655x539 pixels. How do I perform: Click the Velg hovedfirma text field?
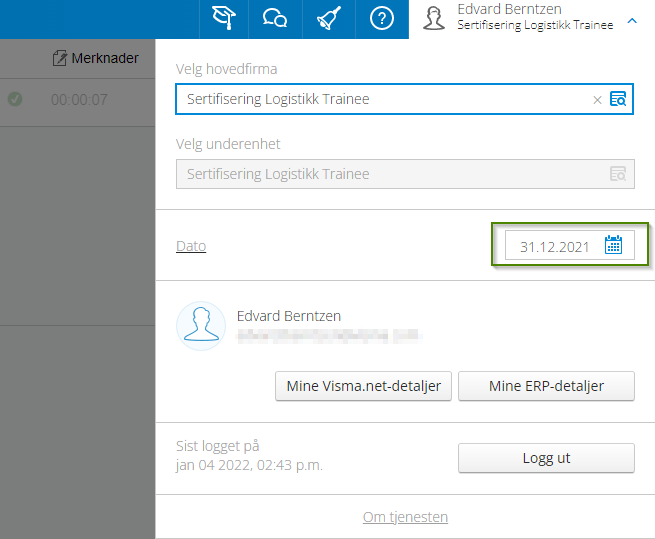[x=404, y=99]
